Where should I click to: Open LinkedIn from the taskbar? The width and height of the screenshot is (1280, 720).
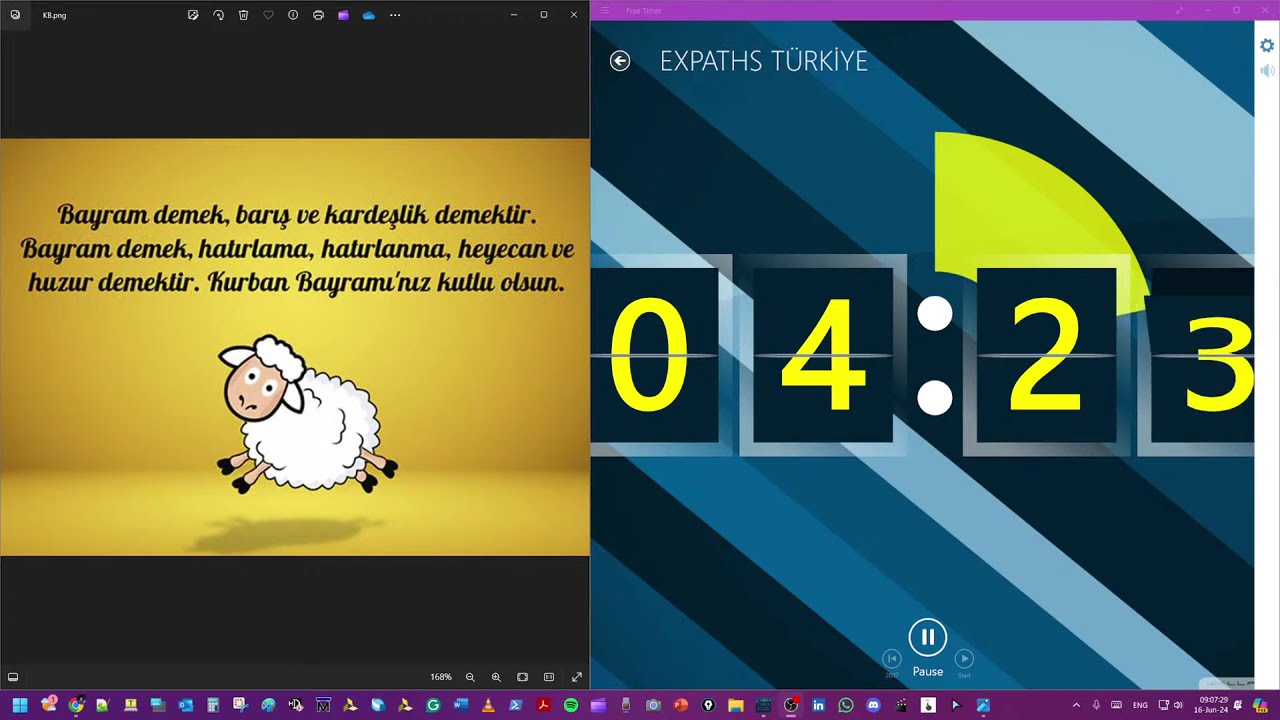click(818, 705)
